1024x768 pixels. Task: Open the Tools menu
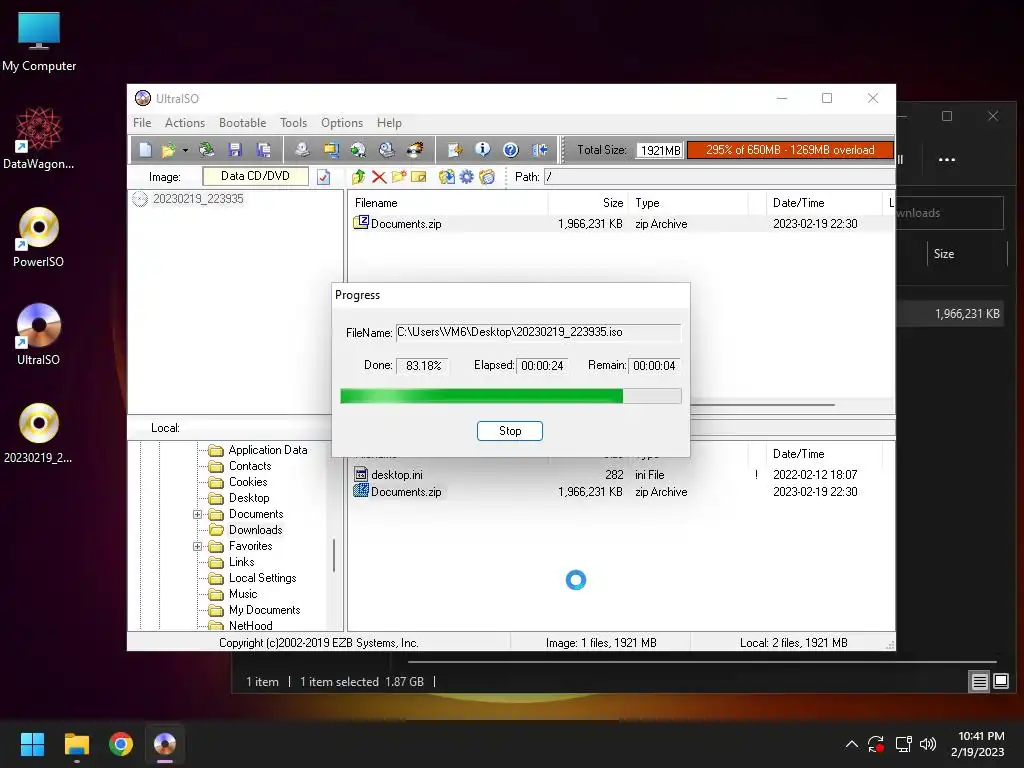[293, 123]
